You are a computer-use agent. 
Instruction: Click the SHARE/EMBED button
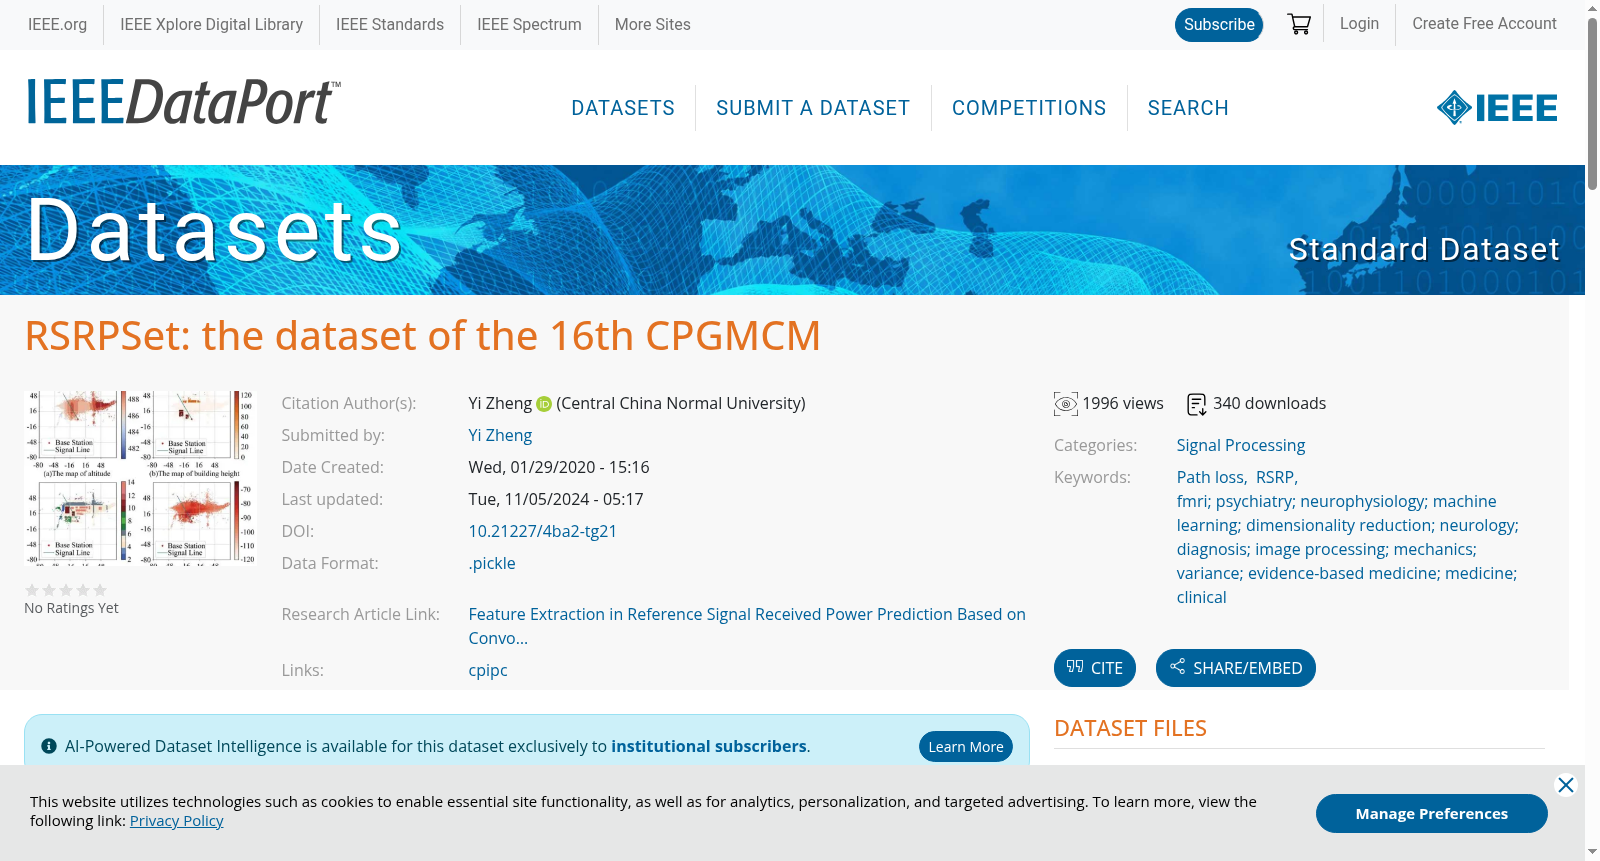click(1236, 668)
